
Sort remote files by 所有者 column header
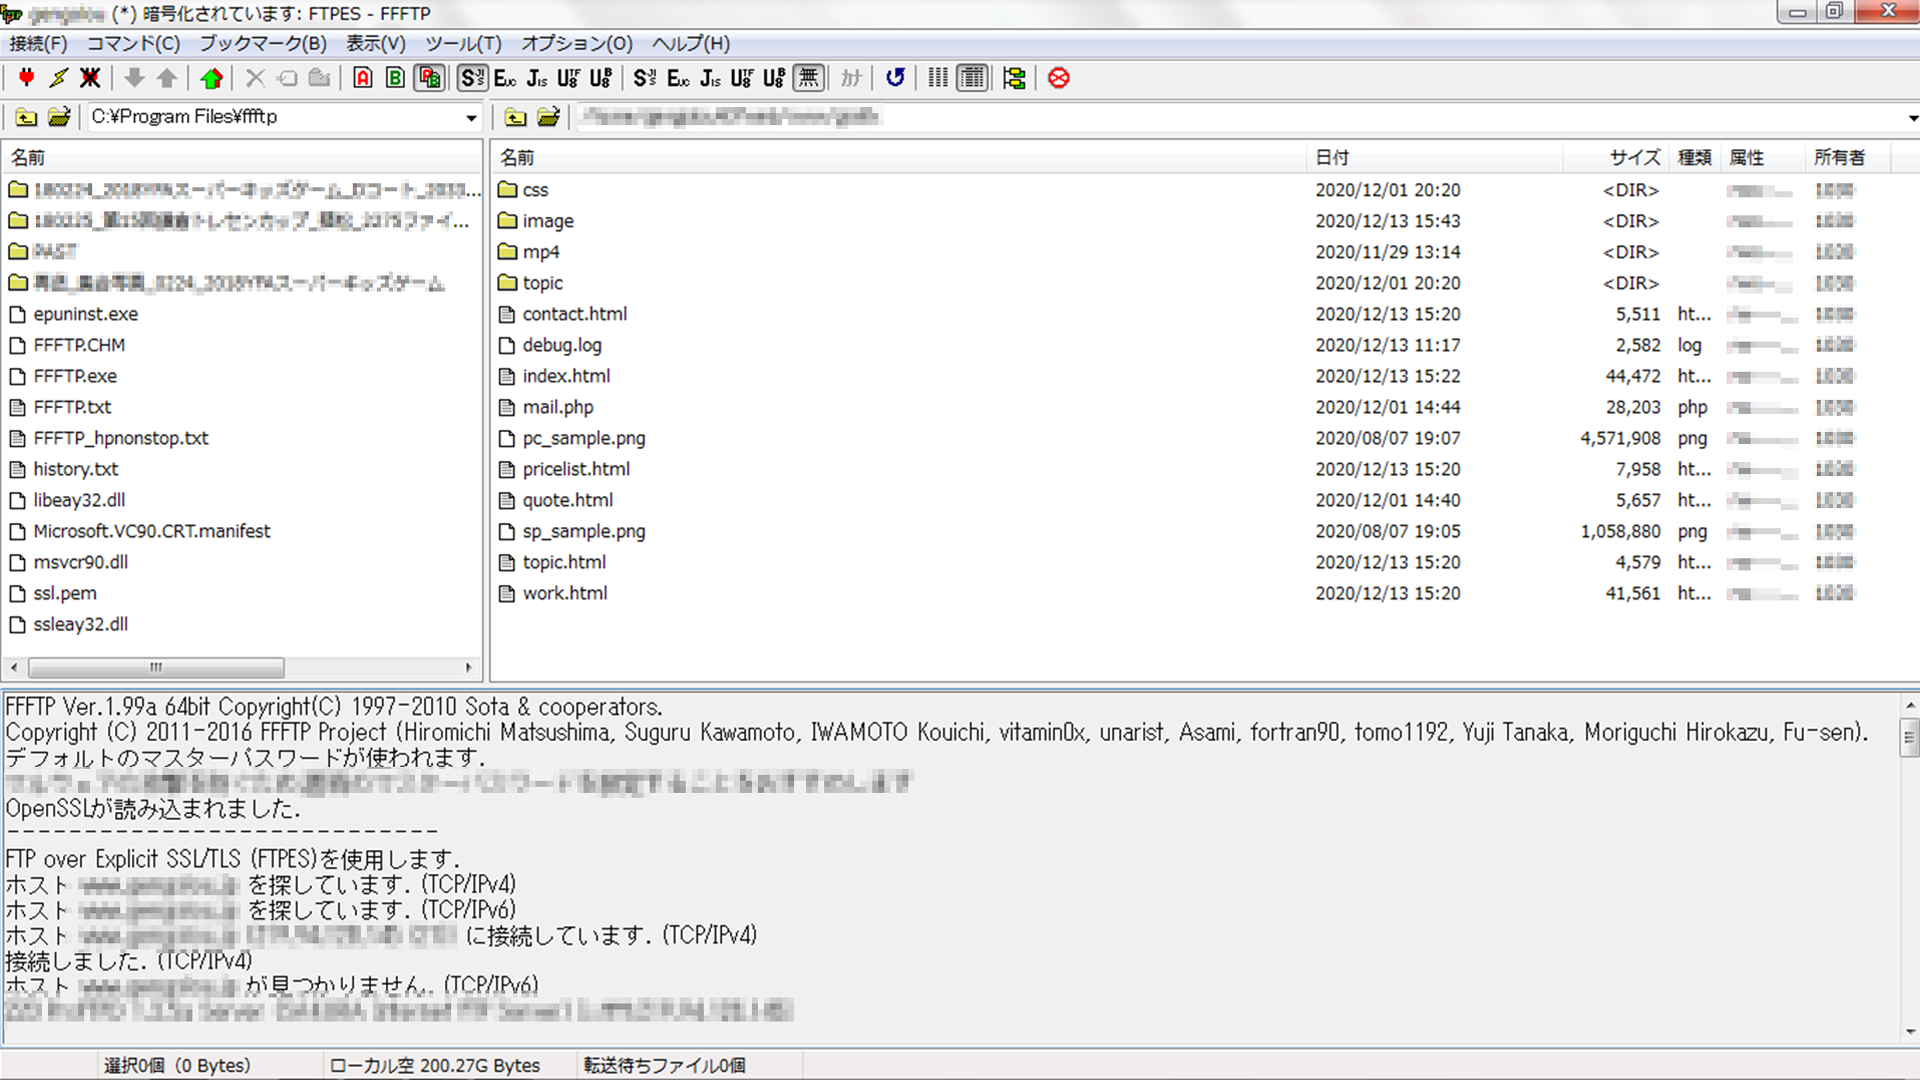[x=1848, y=157]
